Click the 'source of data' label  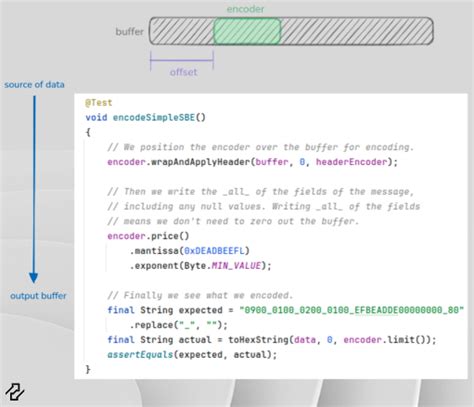click(x=34, y=85)
